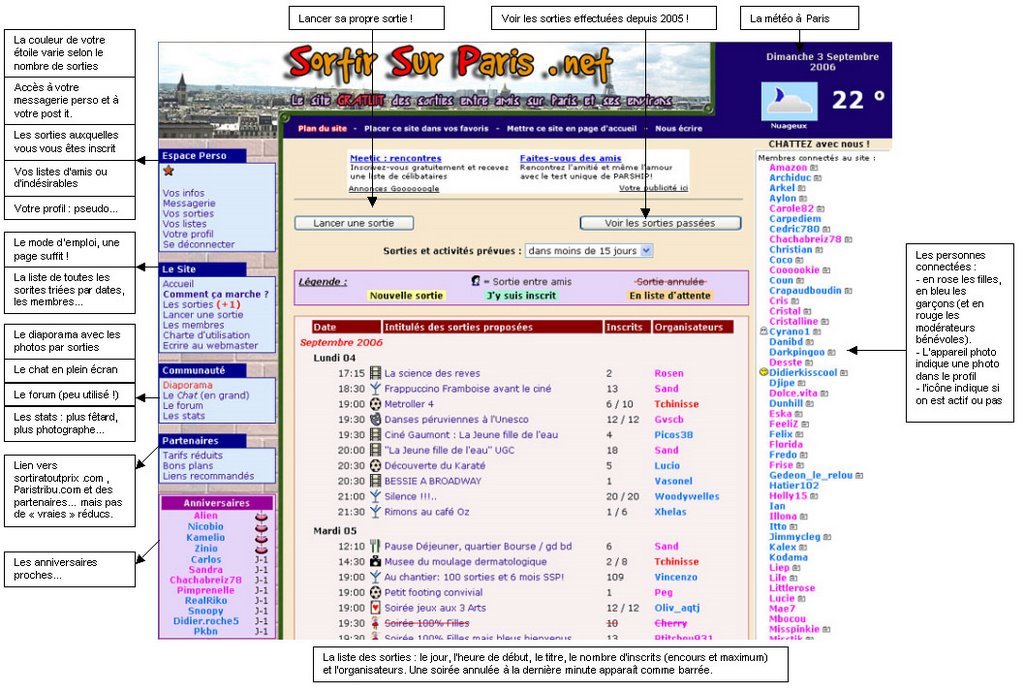Open sortie "La Jeune fille de l'eau" UGC
Image resolution: width=1024 pixels, height=693 pixels.
[449, 451]
